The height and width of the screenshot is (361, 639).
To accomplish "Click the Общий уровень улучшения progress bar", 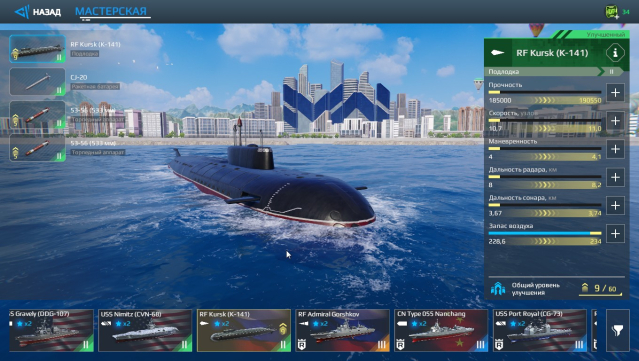I will [600, 294].
